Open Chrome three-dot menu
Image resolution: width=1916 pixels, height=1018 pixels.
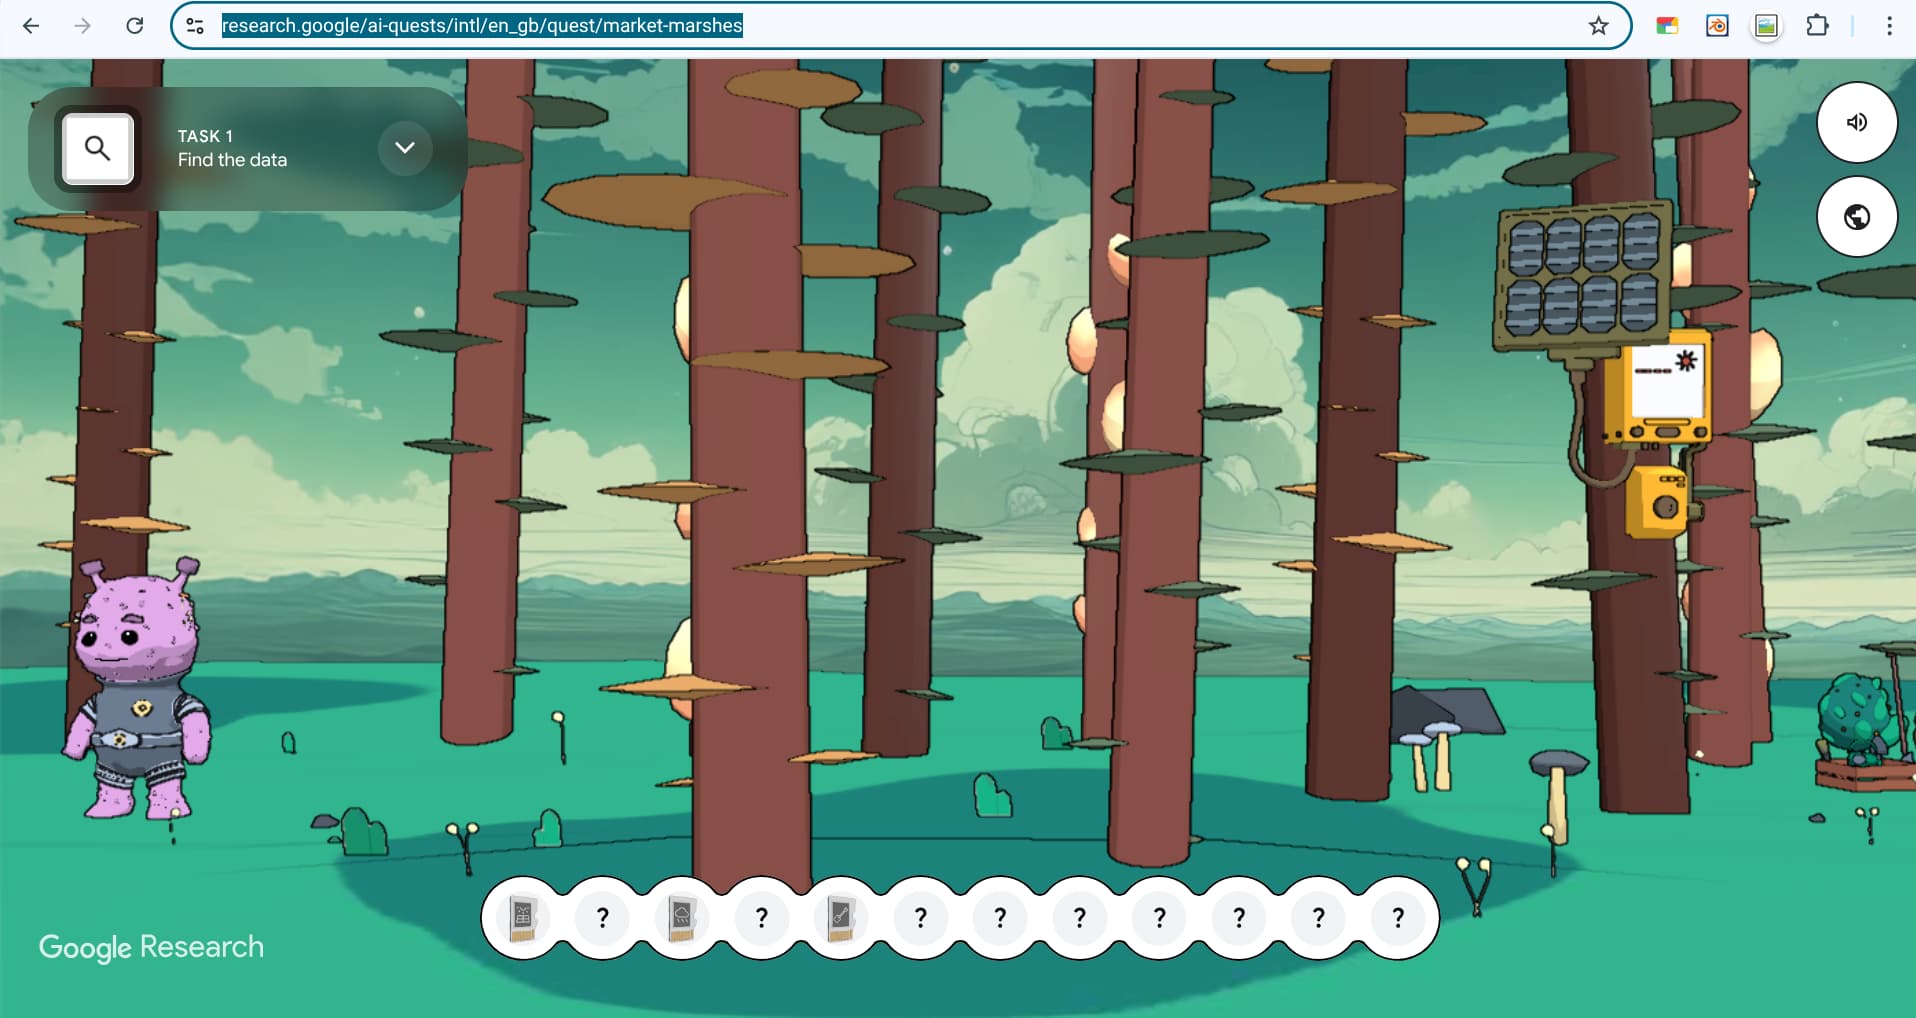(1888, 26)
